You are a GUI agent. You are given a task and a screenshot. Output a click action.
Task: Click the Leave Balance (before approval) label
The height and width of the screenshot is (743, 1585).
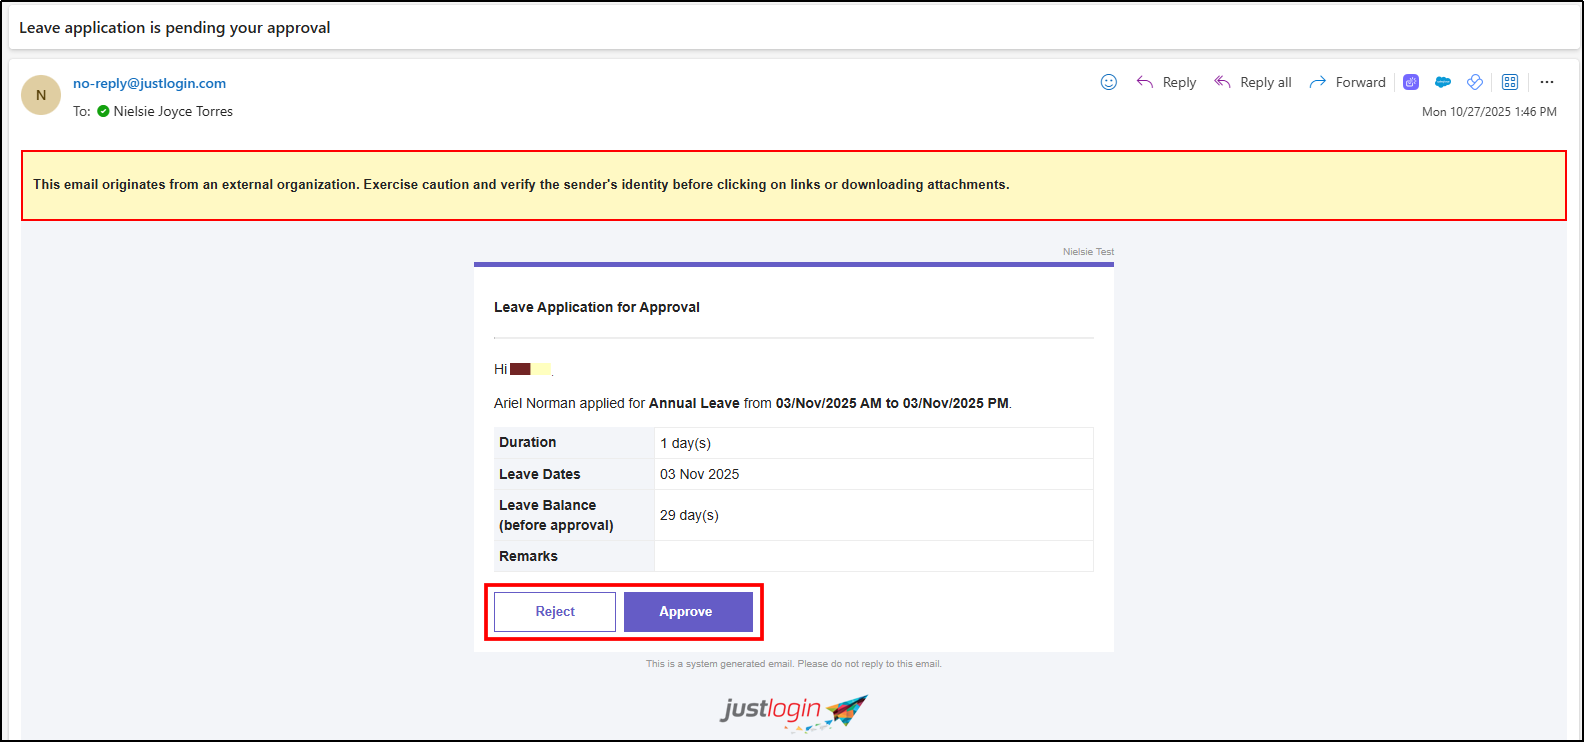point(556,515)
